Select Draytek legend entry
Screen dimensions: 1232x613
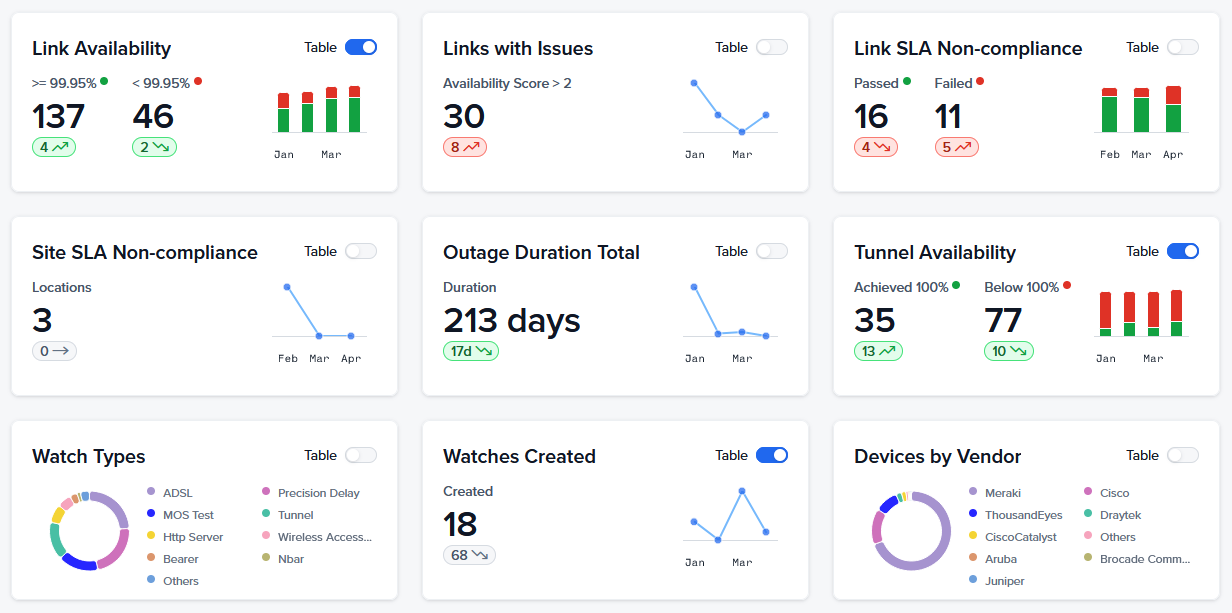click(1112, 515)
